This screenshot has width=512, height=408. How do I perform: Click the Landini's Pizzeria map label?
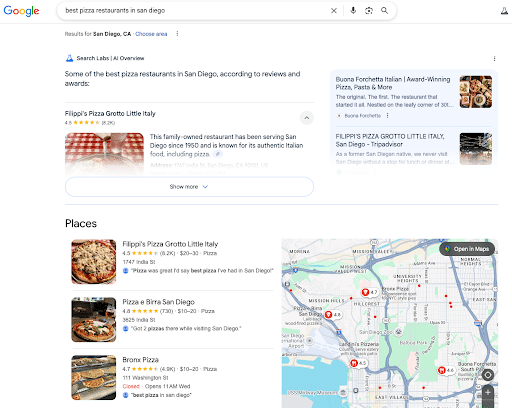359,344
